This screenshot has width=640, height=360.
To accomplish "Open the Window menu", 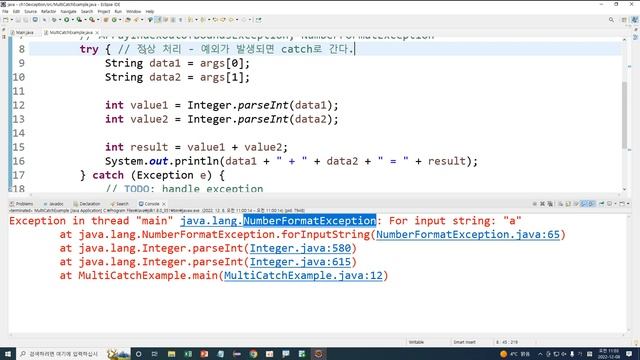I will coord(133,11).
